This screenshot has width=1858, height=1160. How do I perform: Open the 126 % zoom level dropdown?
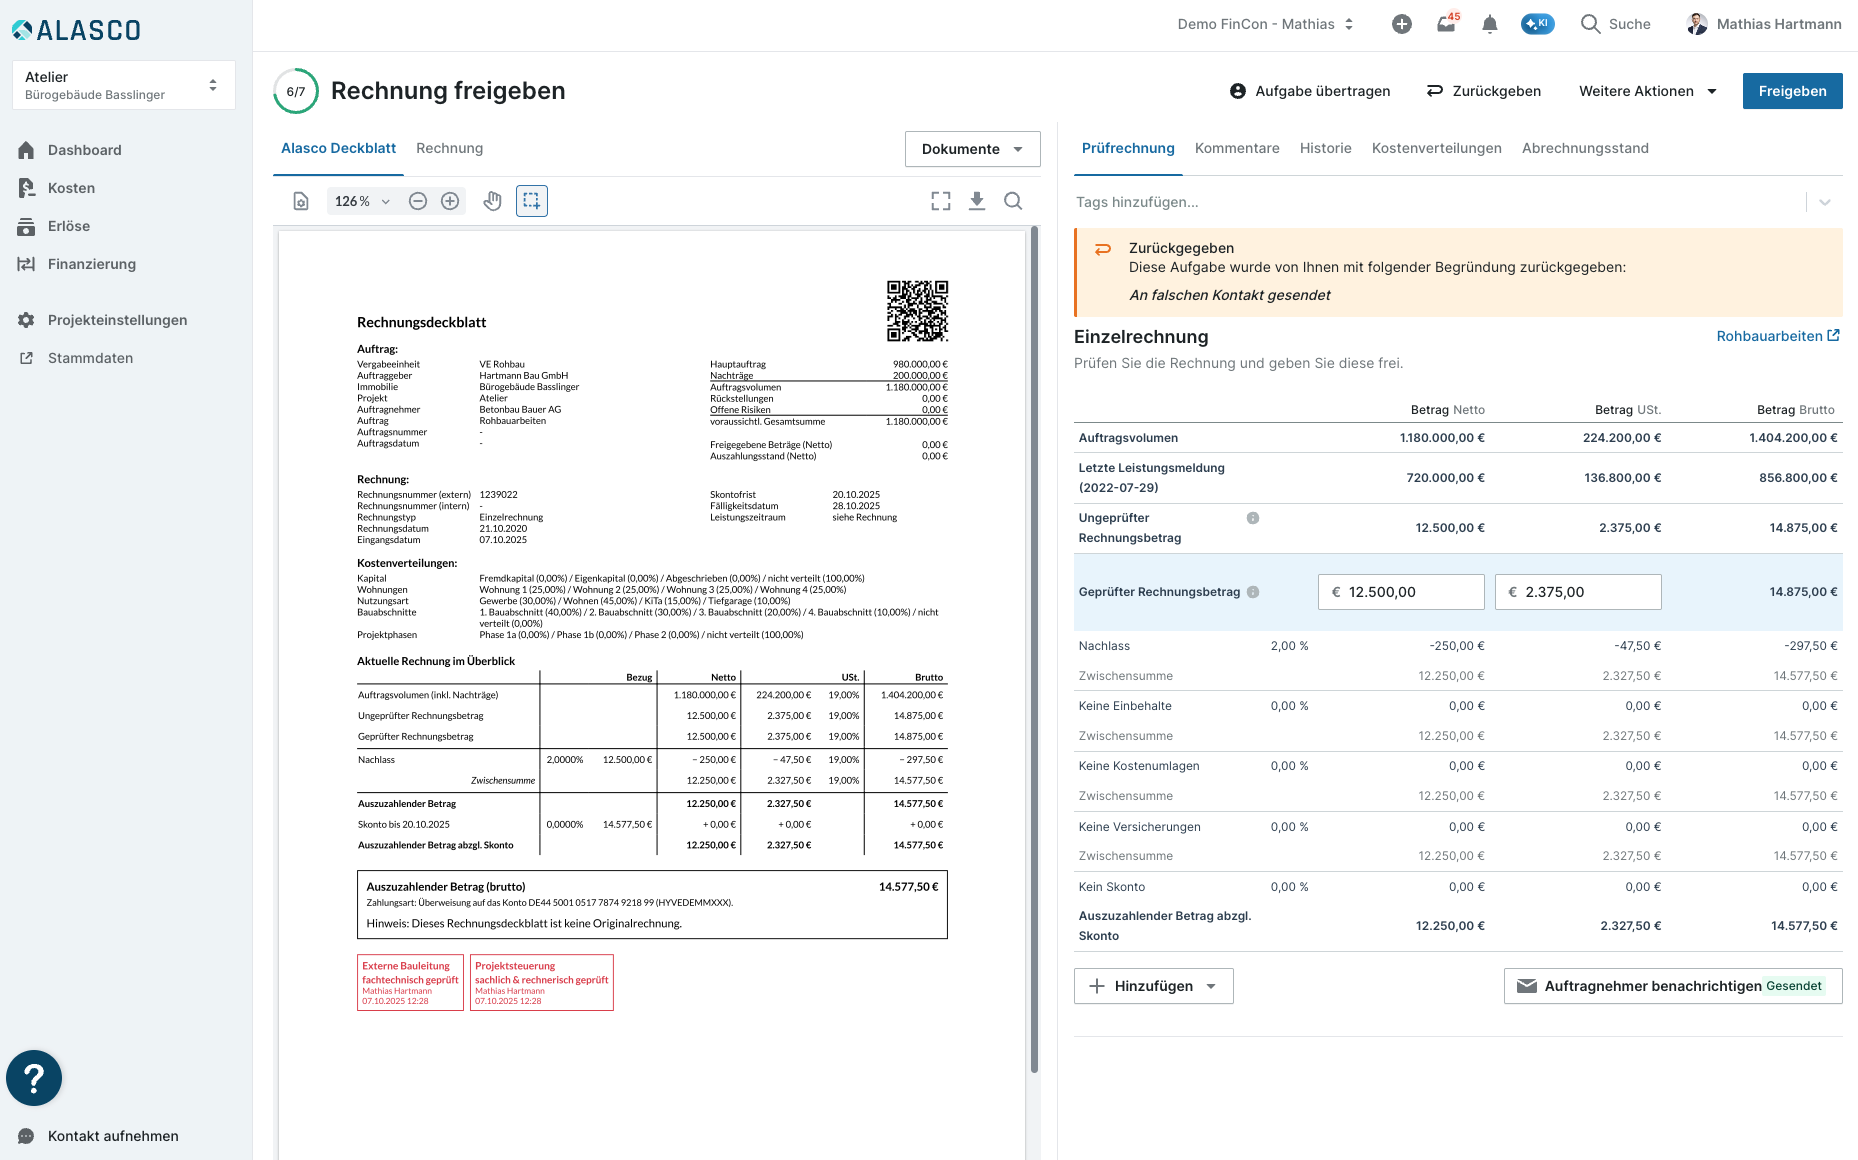[x=361, y=201]
